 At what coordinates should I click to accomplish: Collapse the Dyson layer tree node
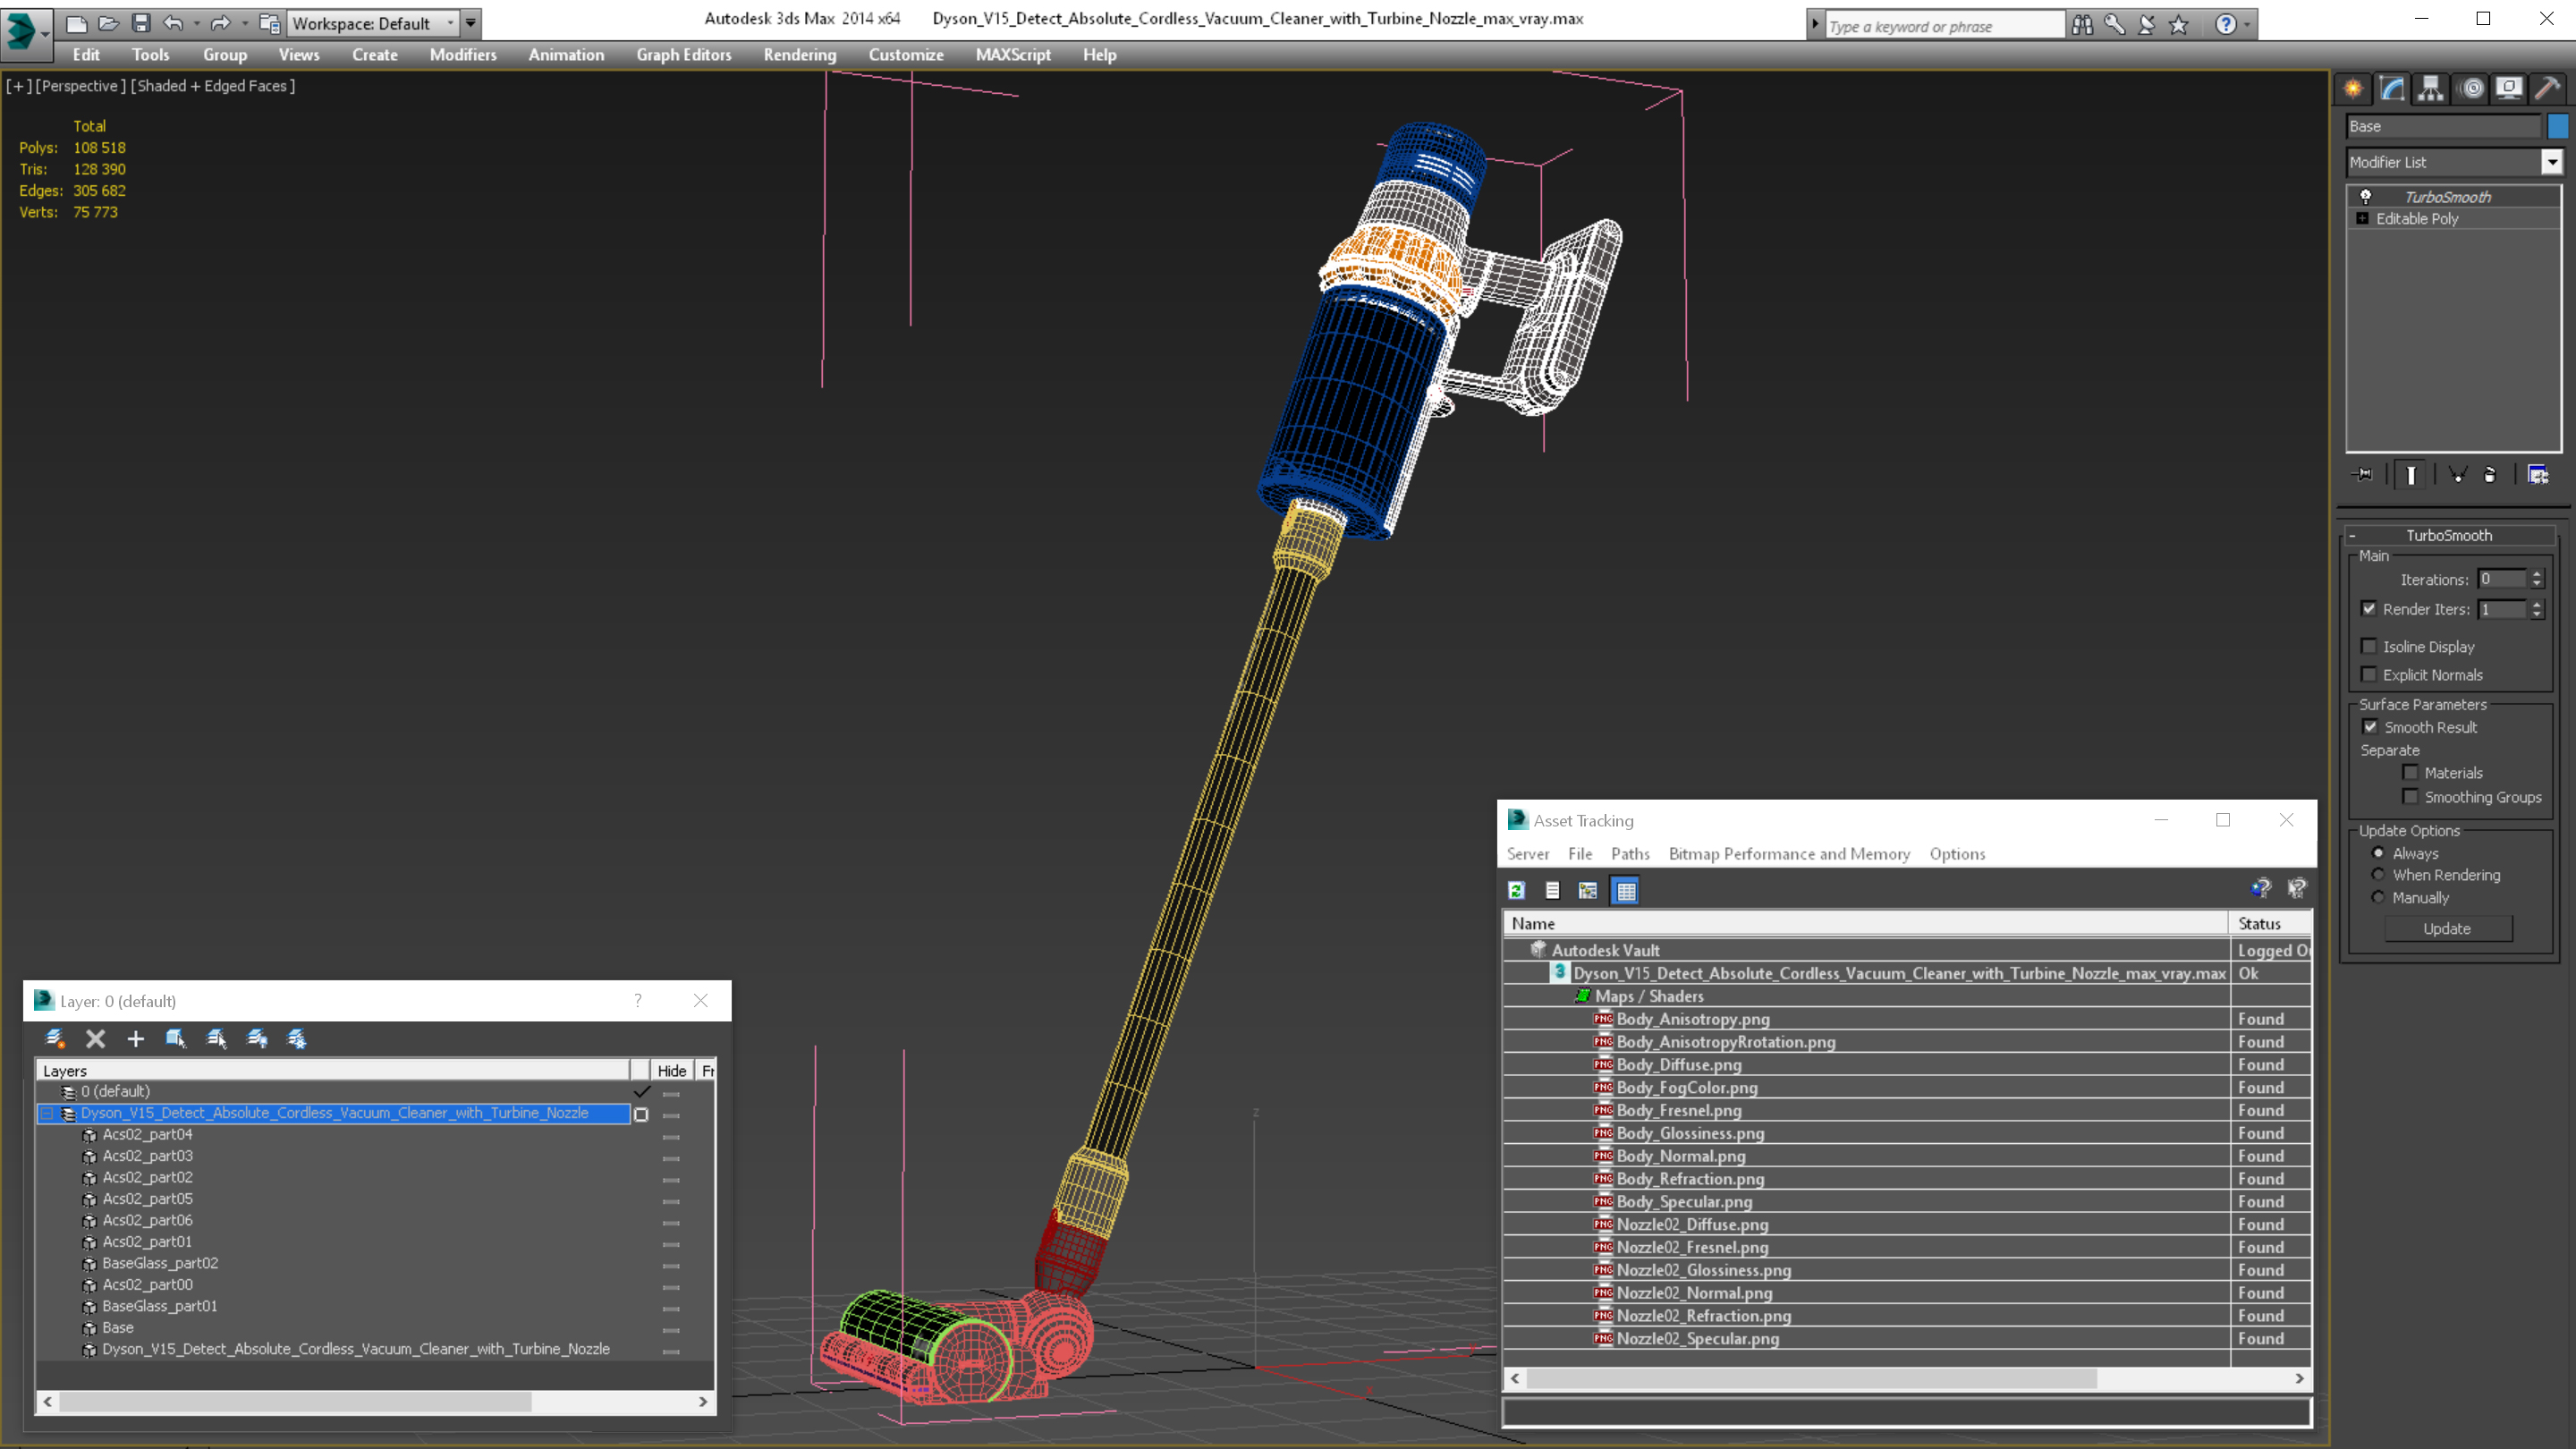pos(46,1113)
